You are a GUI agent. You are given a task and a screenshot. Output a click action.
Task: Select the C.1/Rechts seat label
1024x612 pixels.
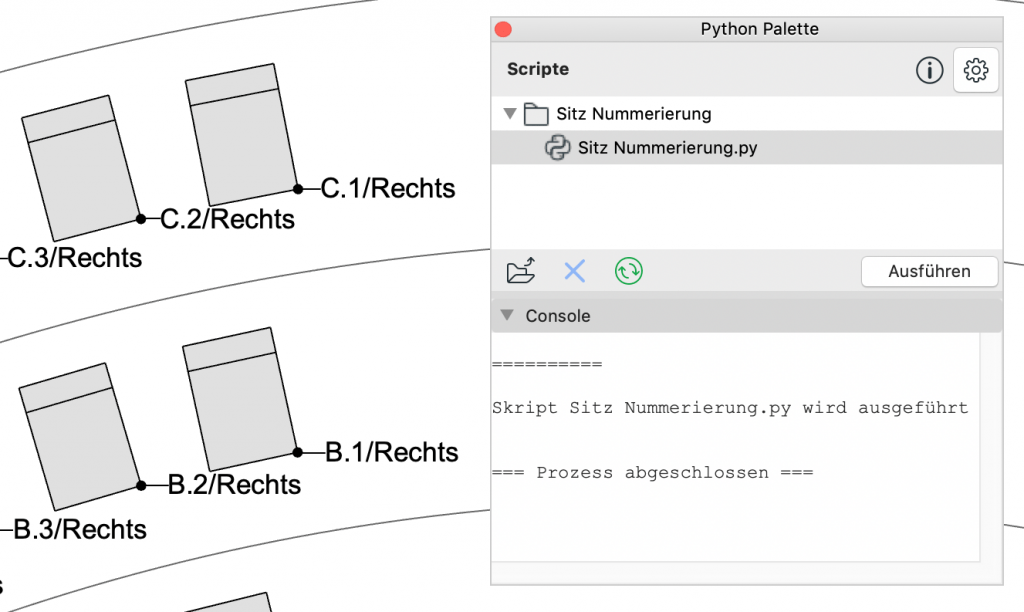pos(388,188)
